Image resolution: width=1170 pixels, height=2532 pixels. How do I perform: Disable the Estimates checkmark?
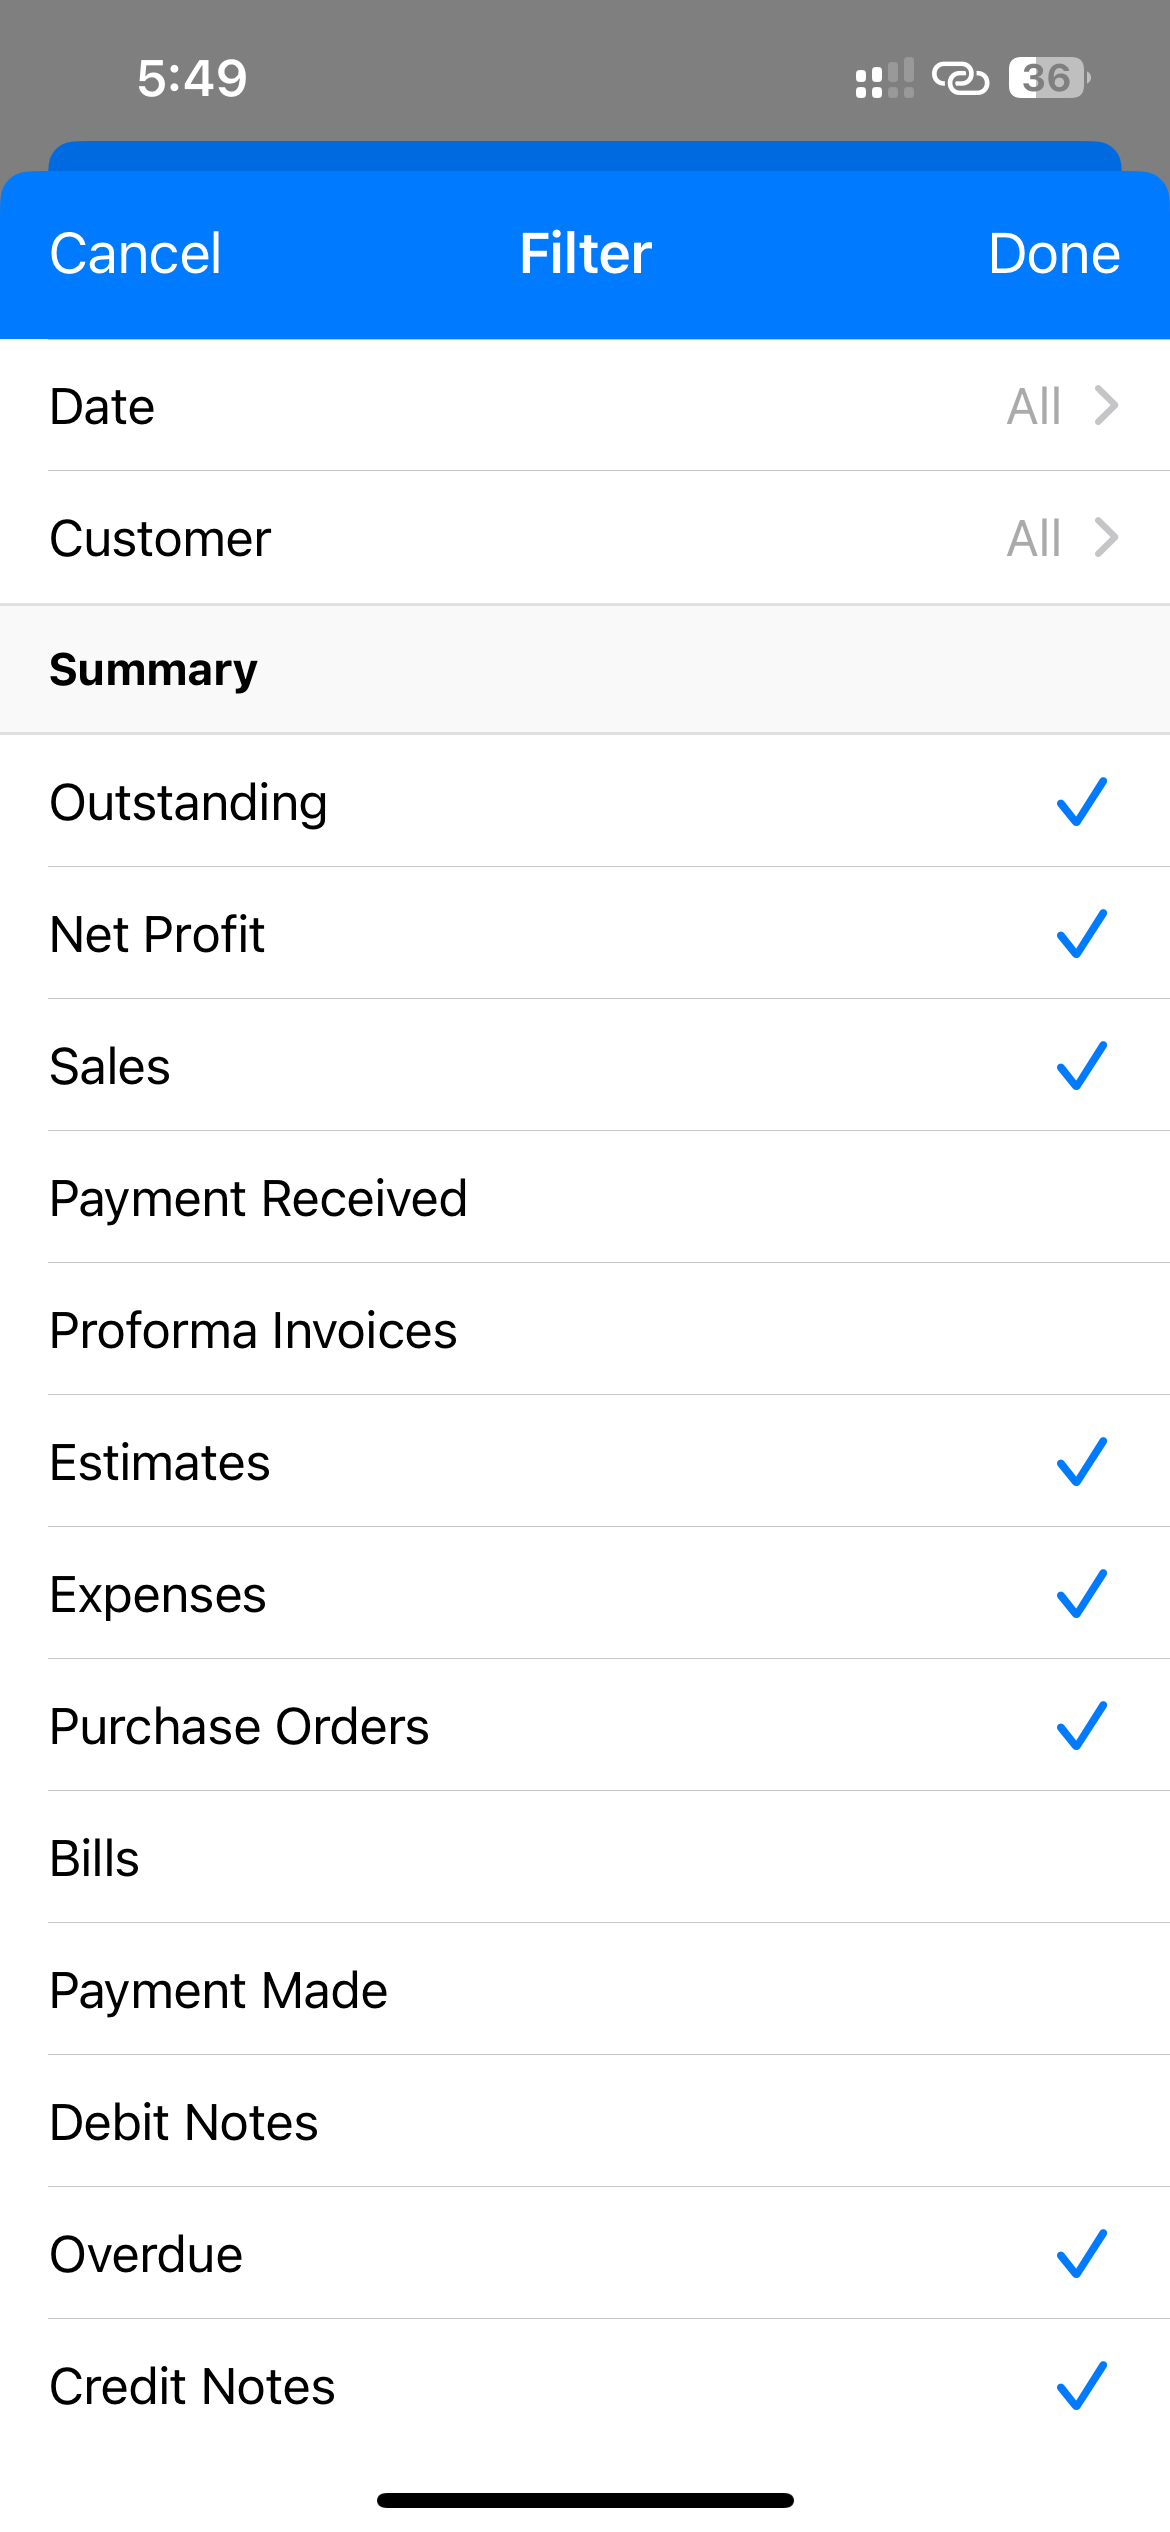pos(1082,1462)
